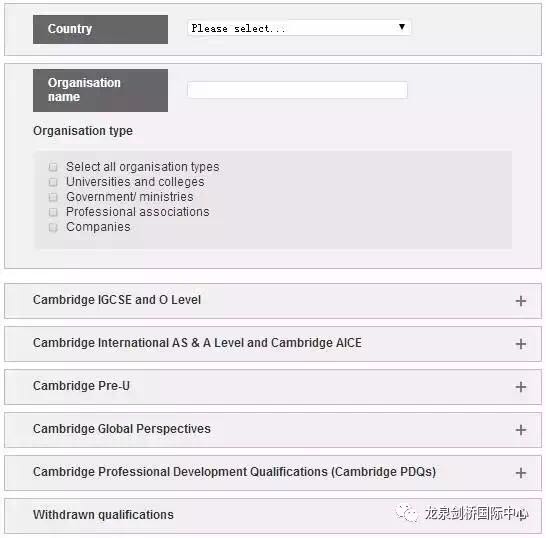Check Select all organisation types
The width and height of the screenshot is (546, 538).
[x=53, y=167]
